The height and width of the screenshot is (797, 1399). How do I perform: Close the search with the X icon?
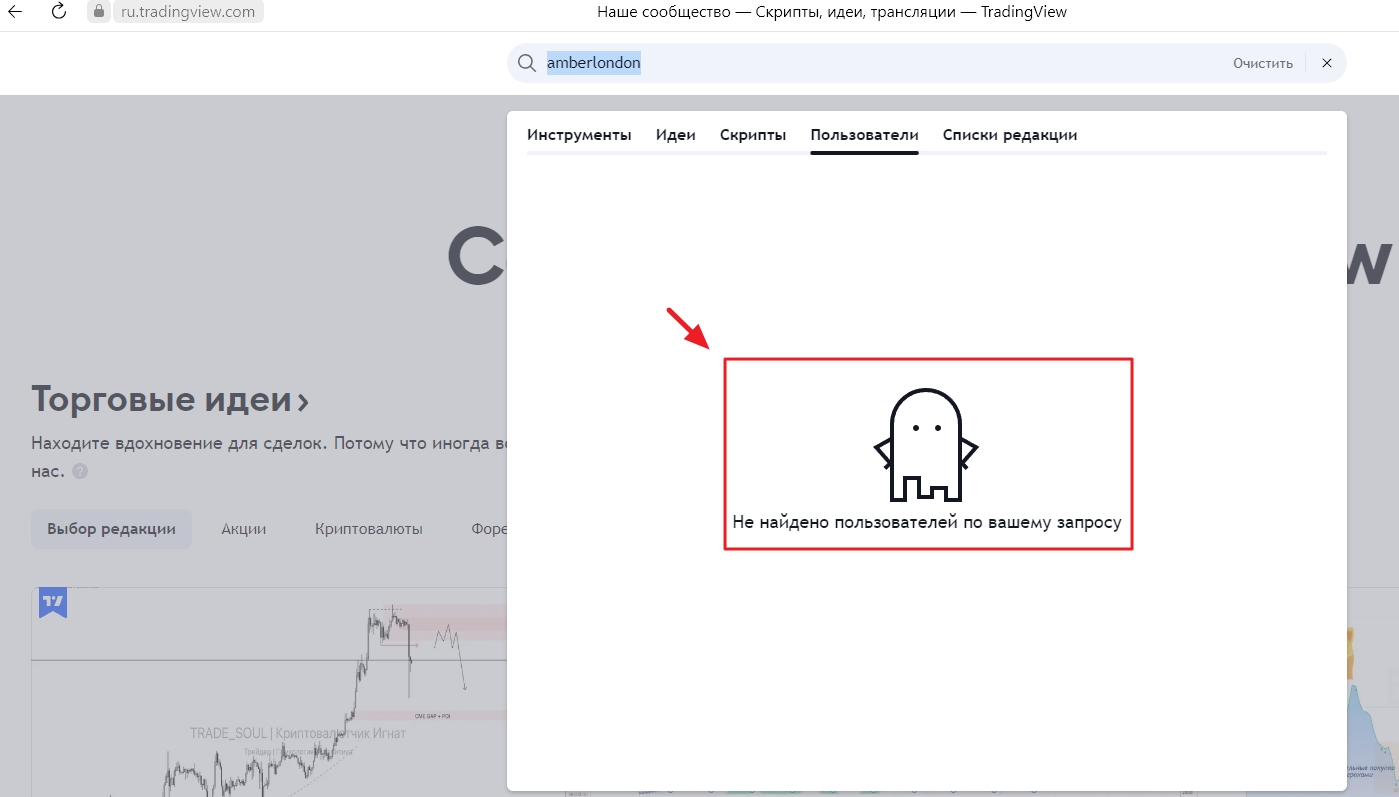pyautogui.click(x=1327, y=63)
